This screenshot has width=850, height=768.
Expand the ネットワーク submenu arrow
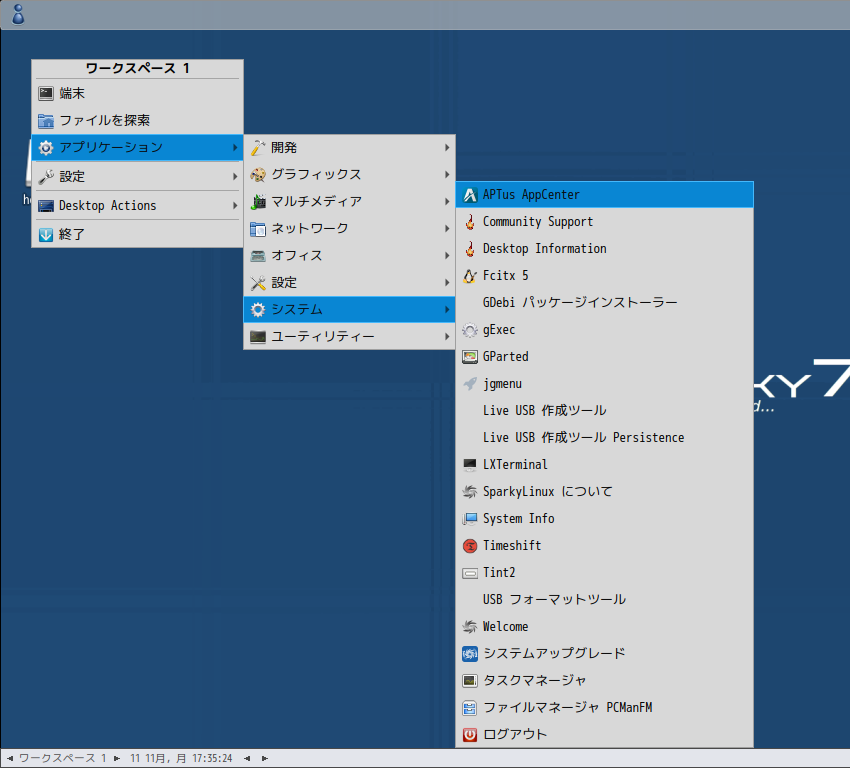click(447, 229)
